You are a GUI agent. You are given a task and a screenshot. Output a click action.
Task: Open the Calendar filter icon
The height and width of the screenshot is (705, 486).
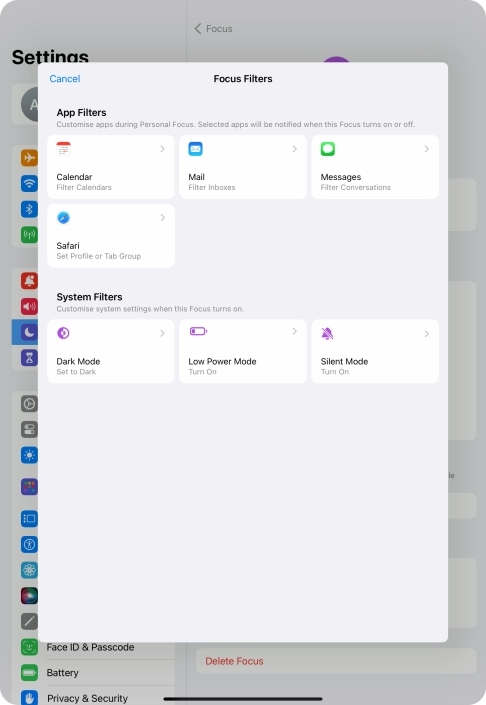[63, 149]
